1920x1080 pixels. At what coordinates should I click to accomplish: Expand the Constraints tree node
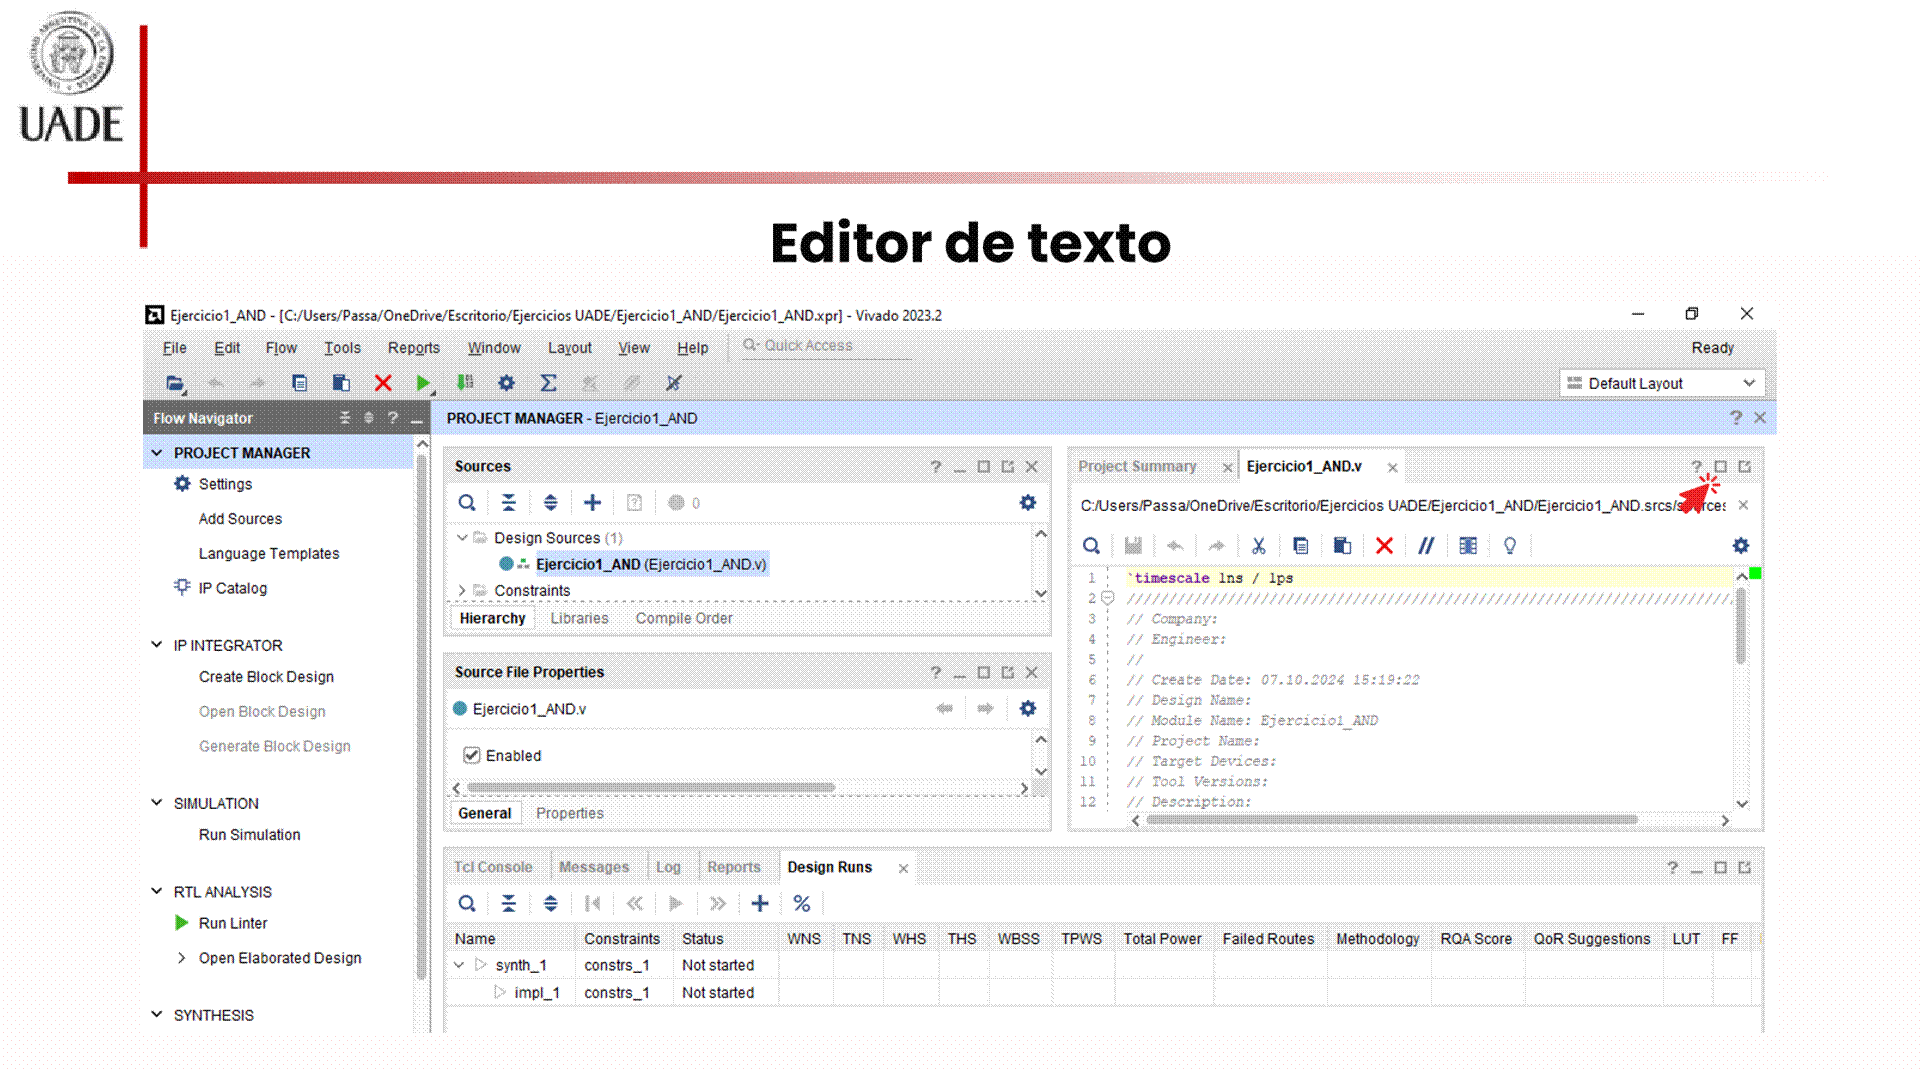tap(462, 591)
